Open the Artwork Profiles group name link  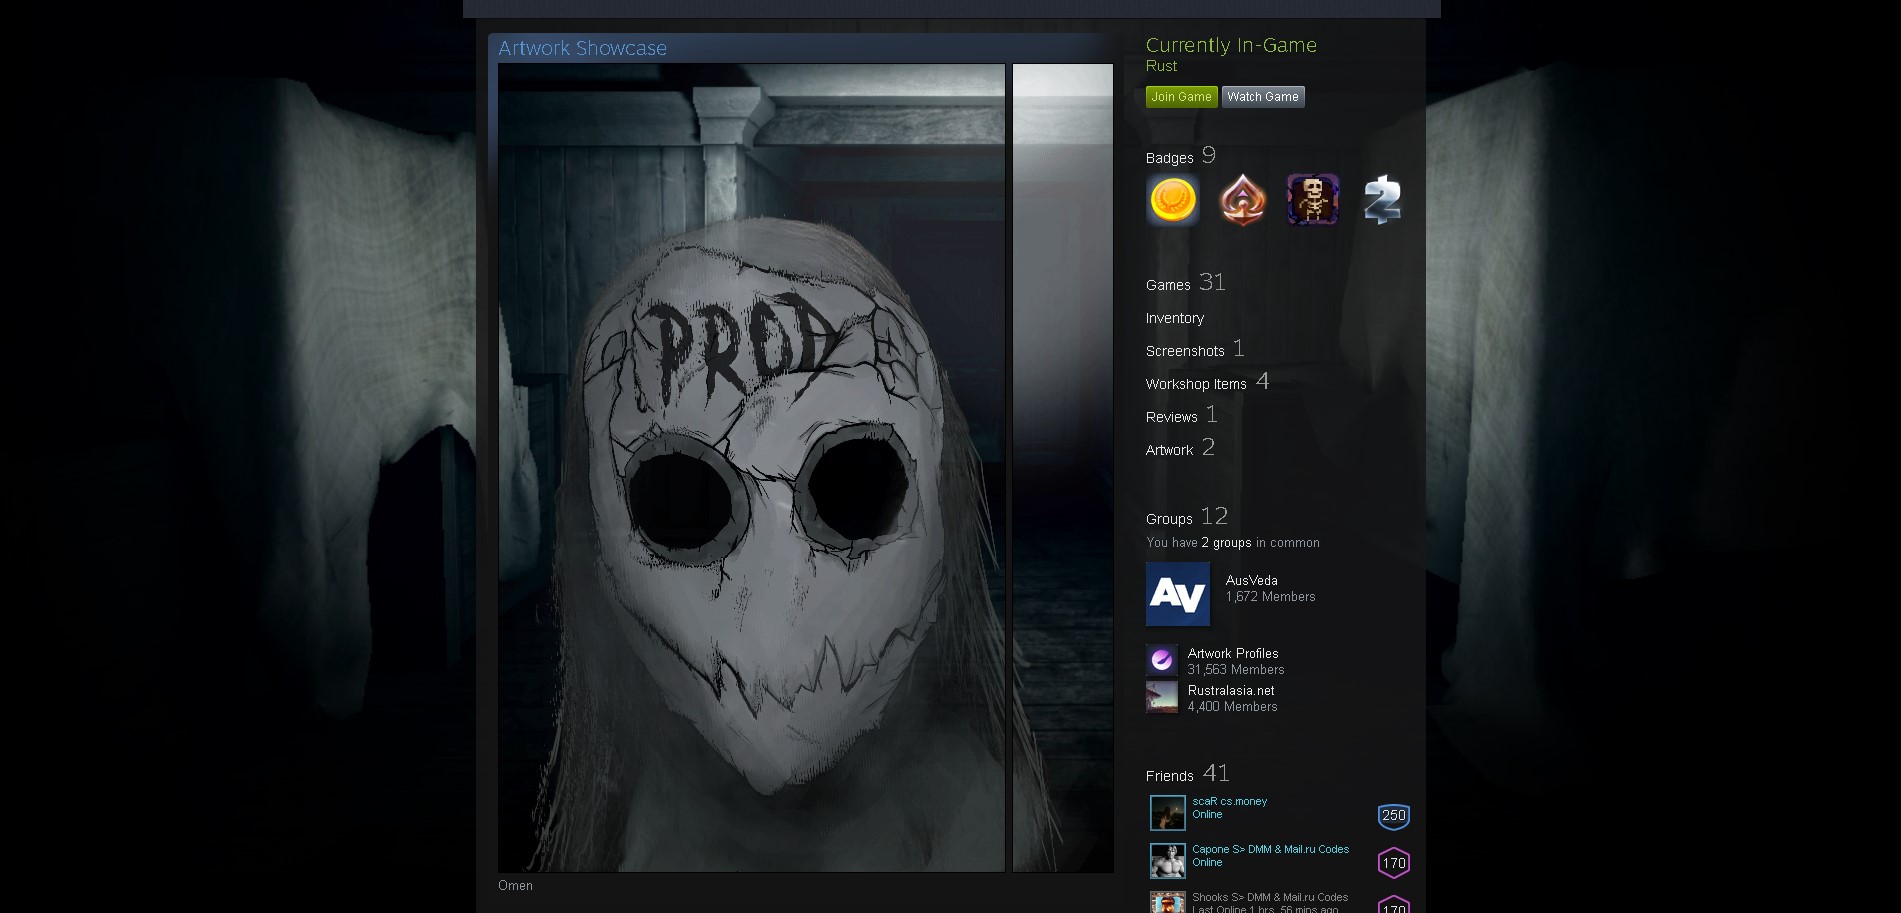pyautogui.click(x=1233, y=653)
